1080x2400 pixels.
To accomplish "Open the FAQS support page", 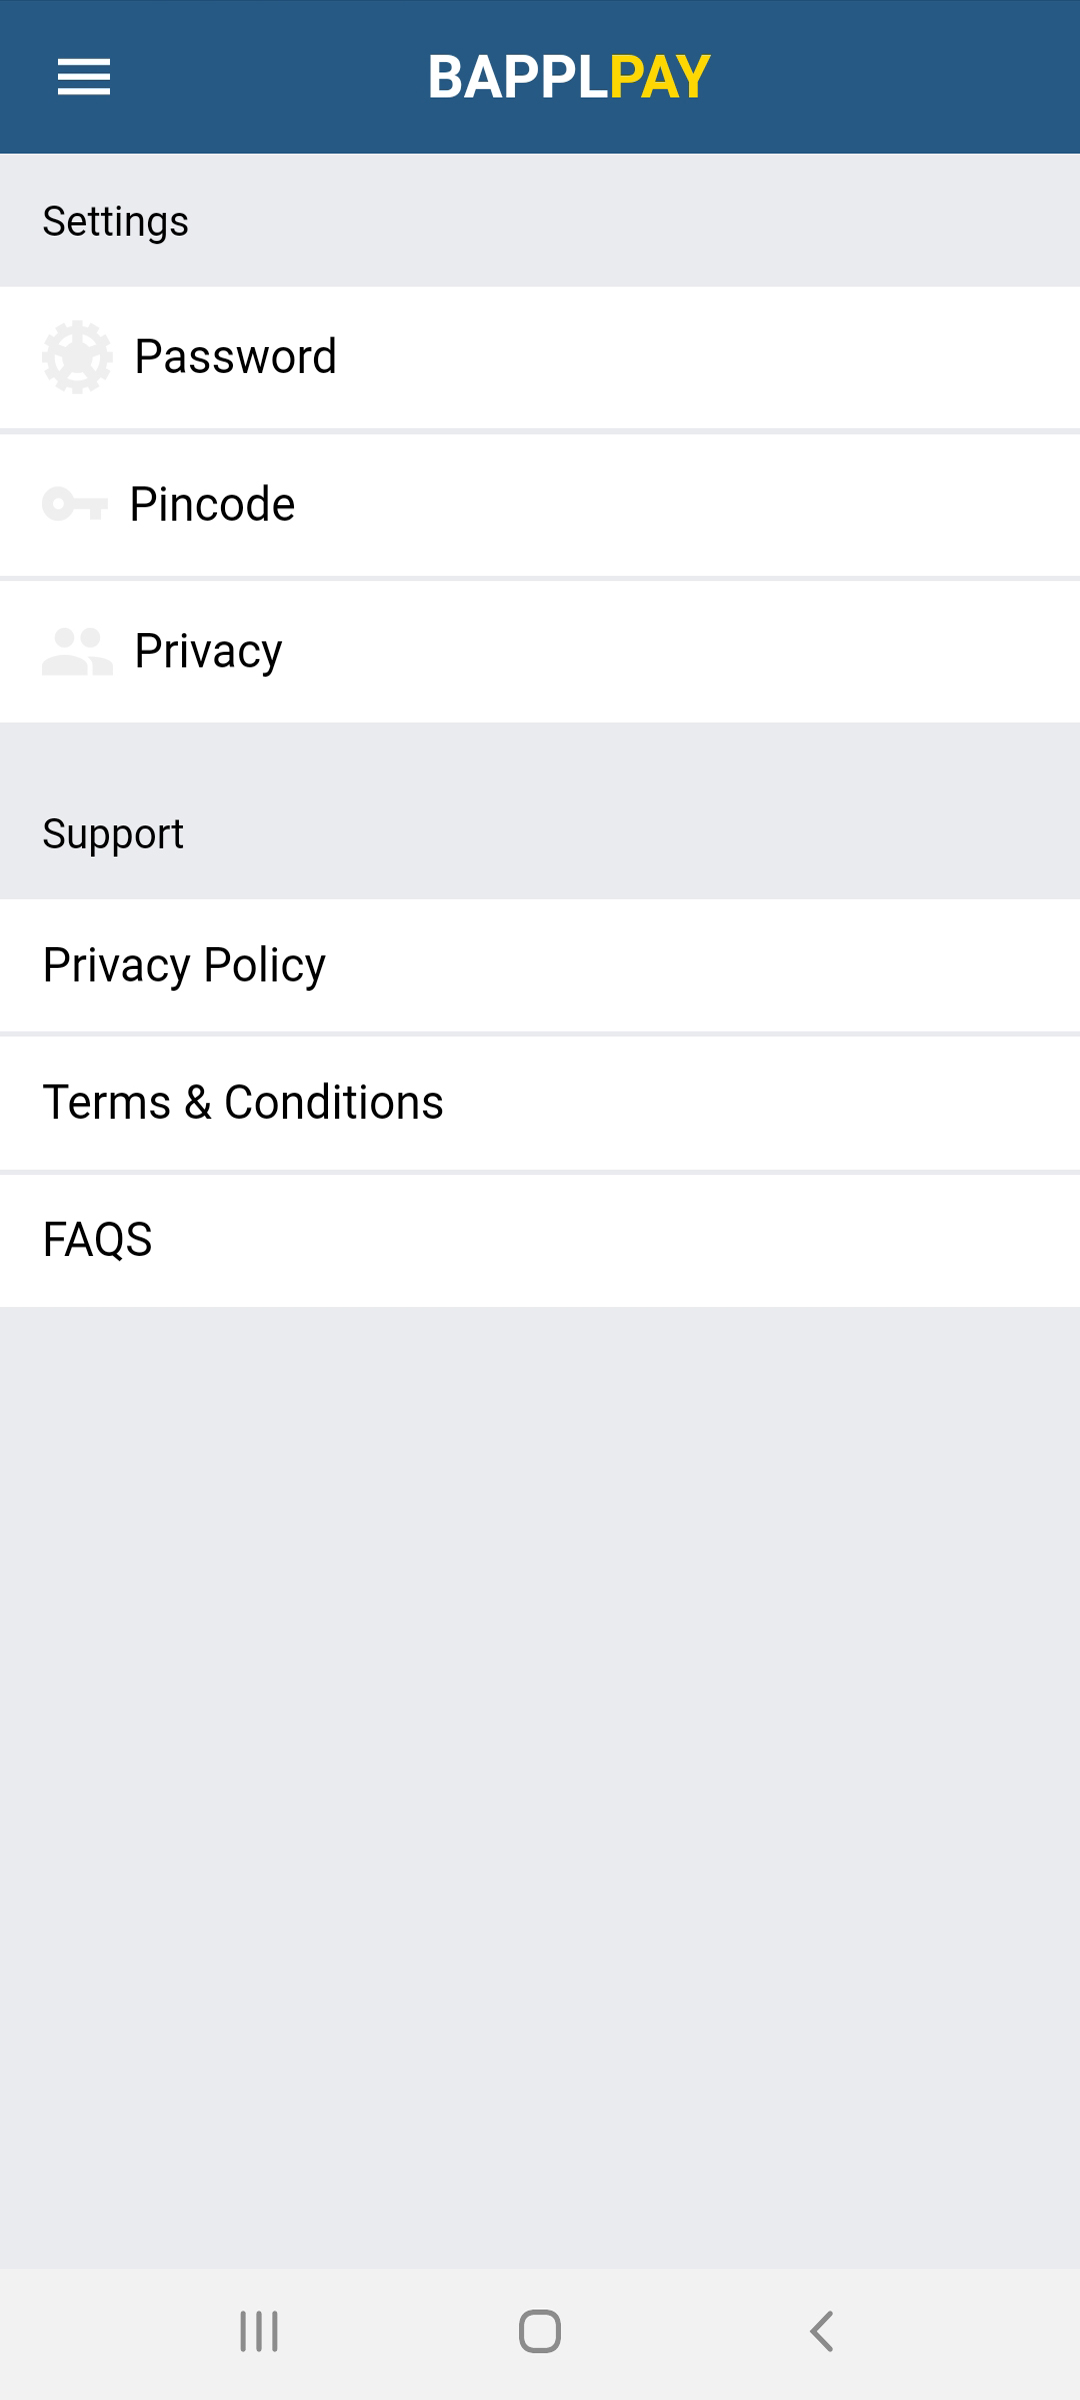I will click(x=98, y=1240).
